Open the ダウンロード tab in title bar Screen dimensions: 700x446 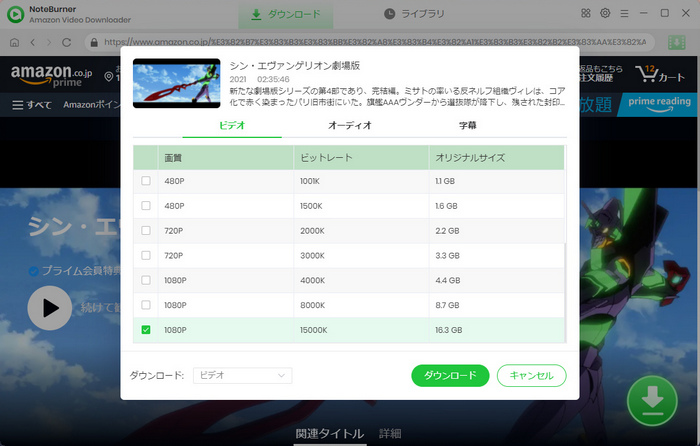286,14
